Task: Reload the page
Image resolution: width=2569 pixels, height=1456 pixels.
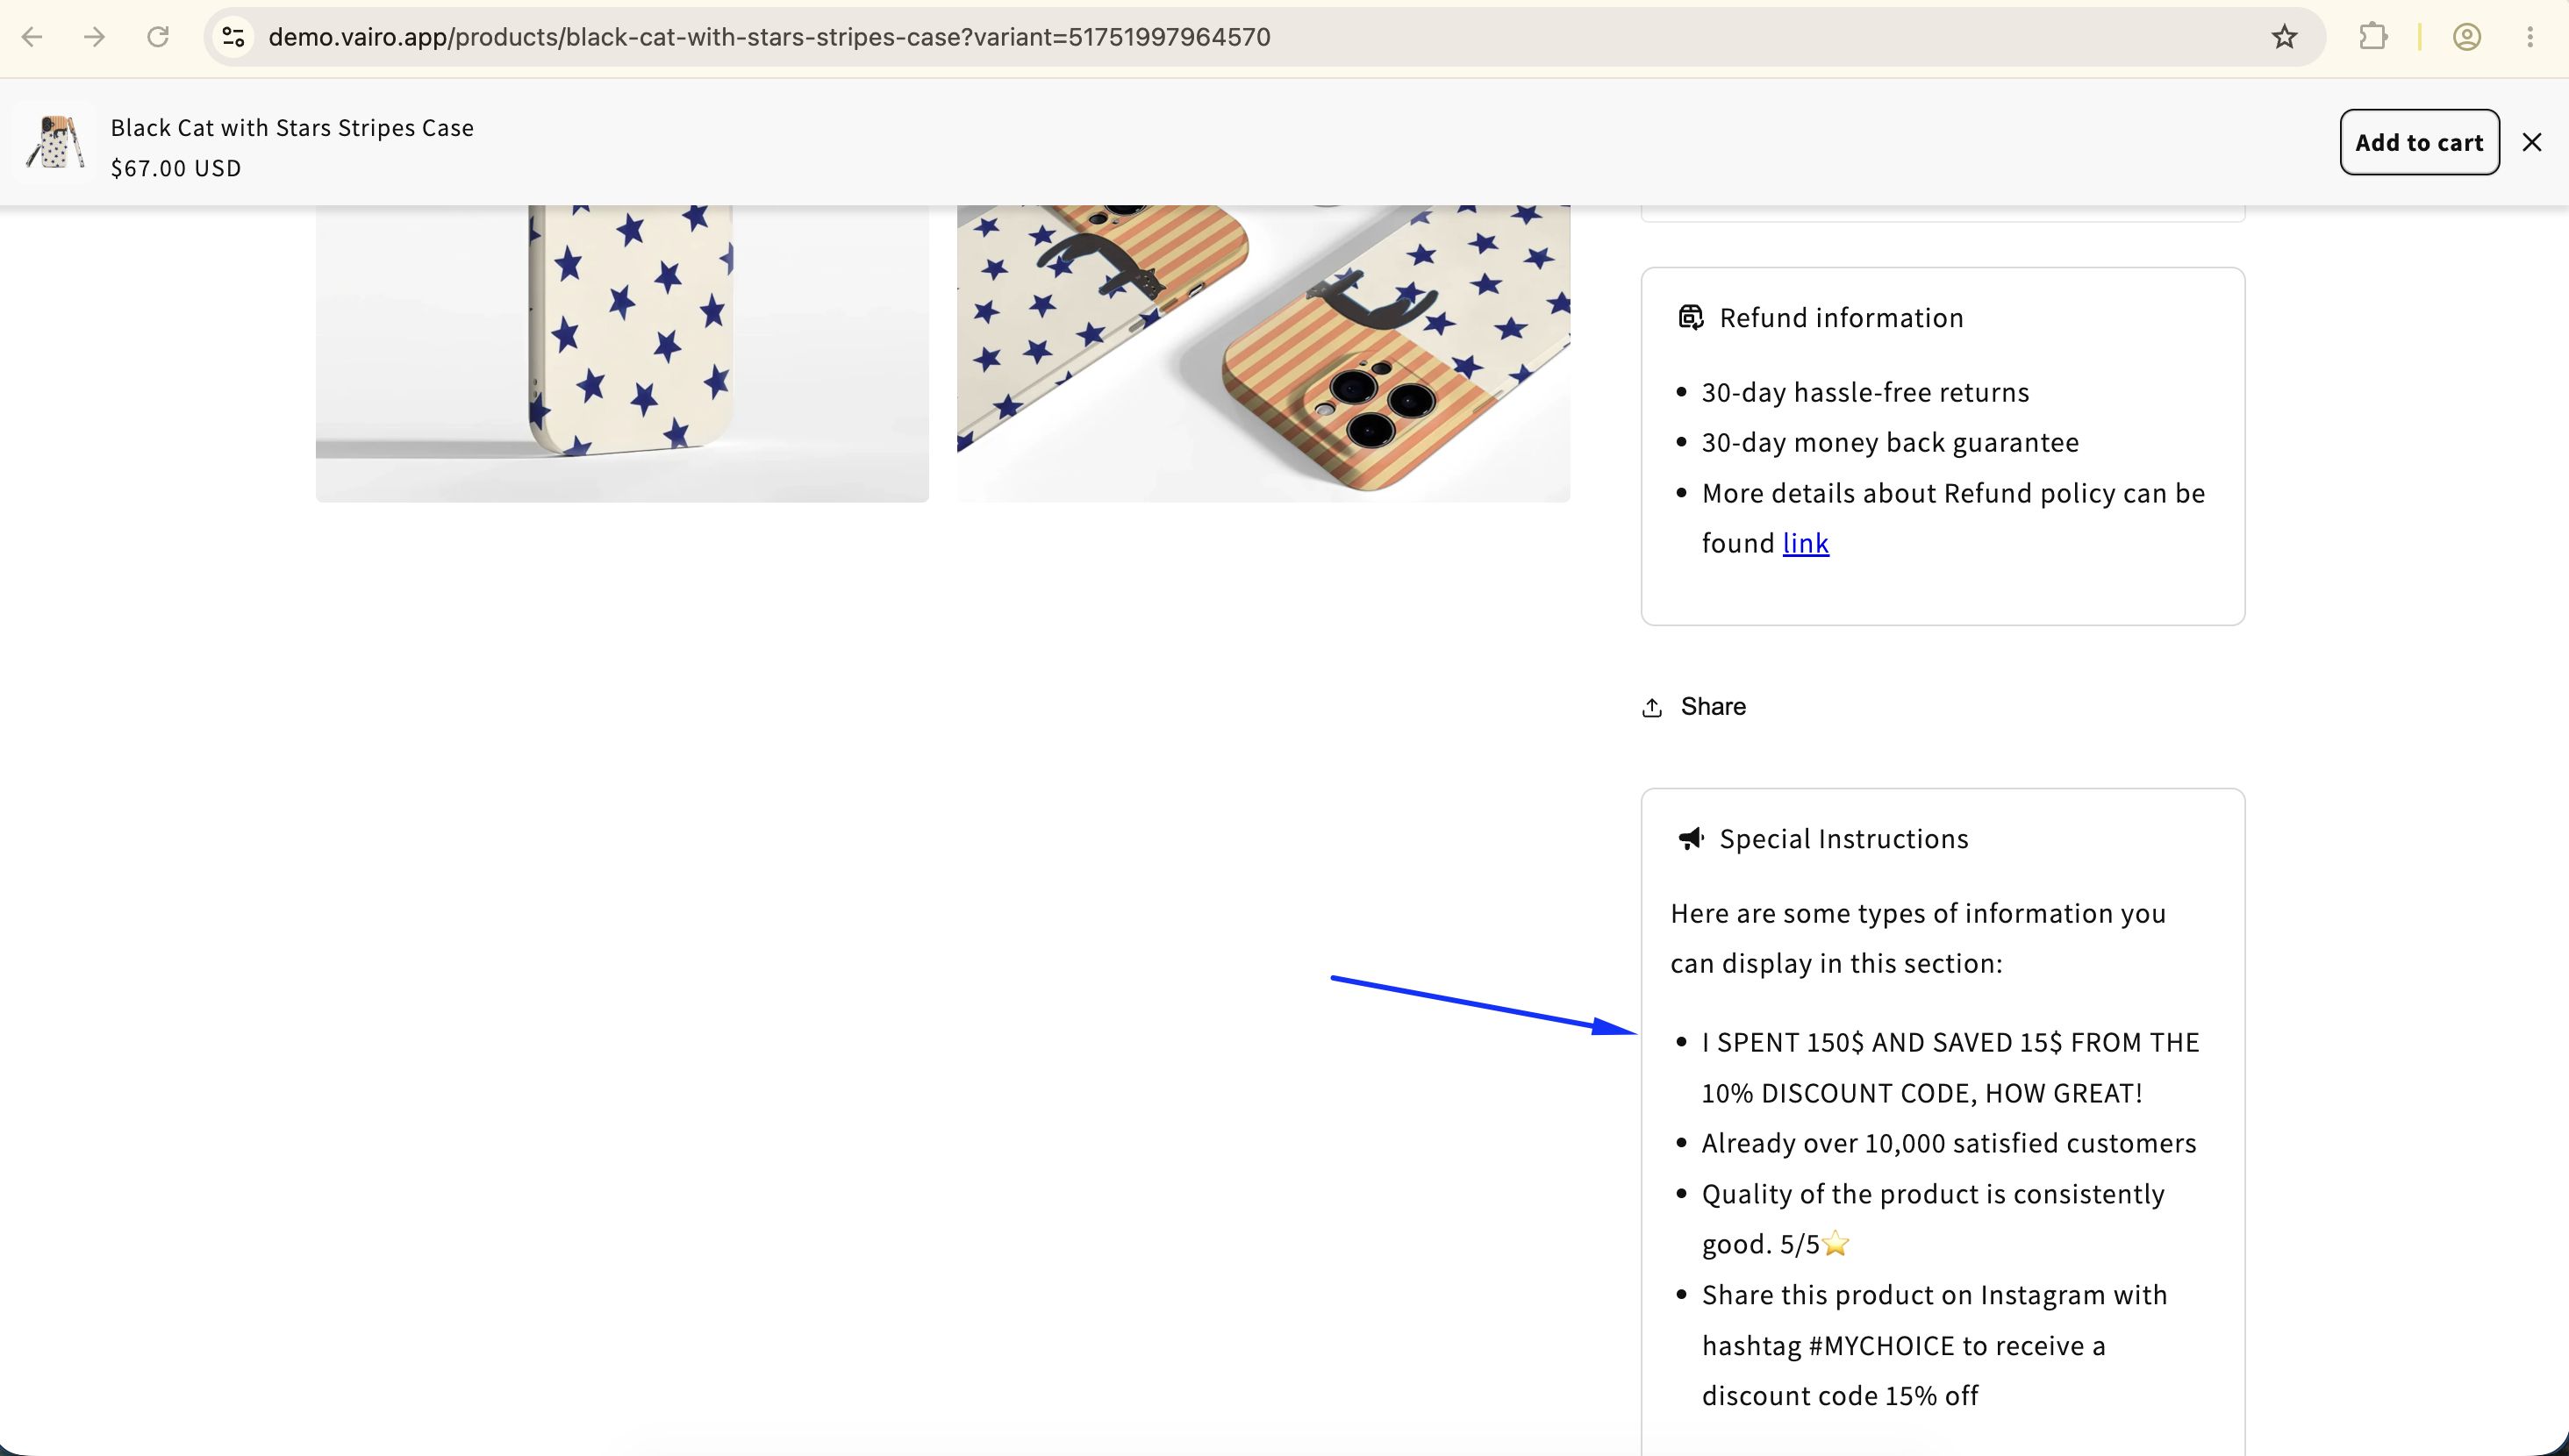Action: (x=158, y=37)
